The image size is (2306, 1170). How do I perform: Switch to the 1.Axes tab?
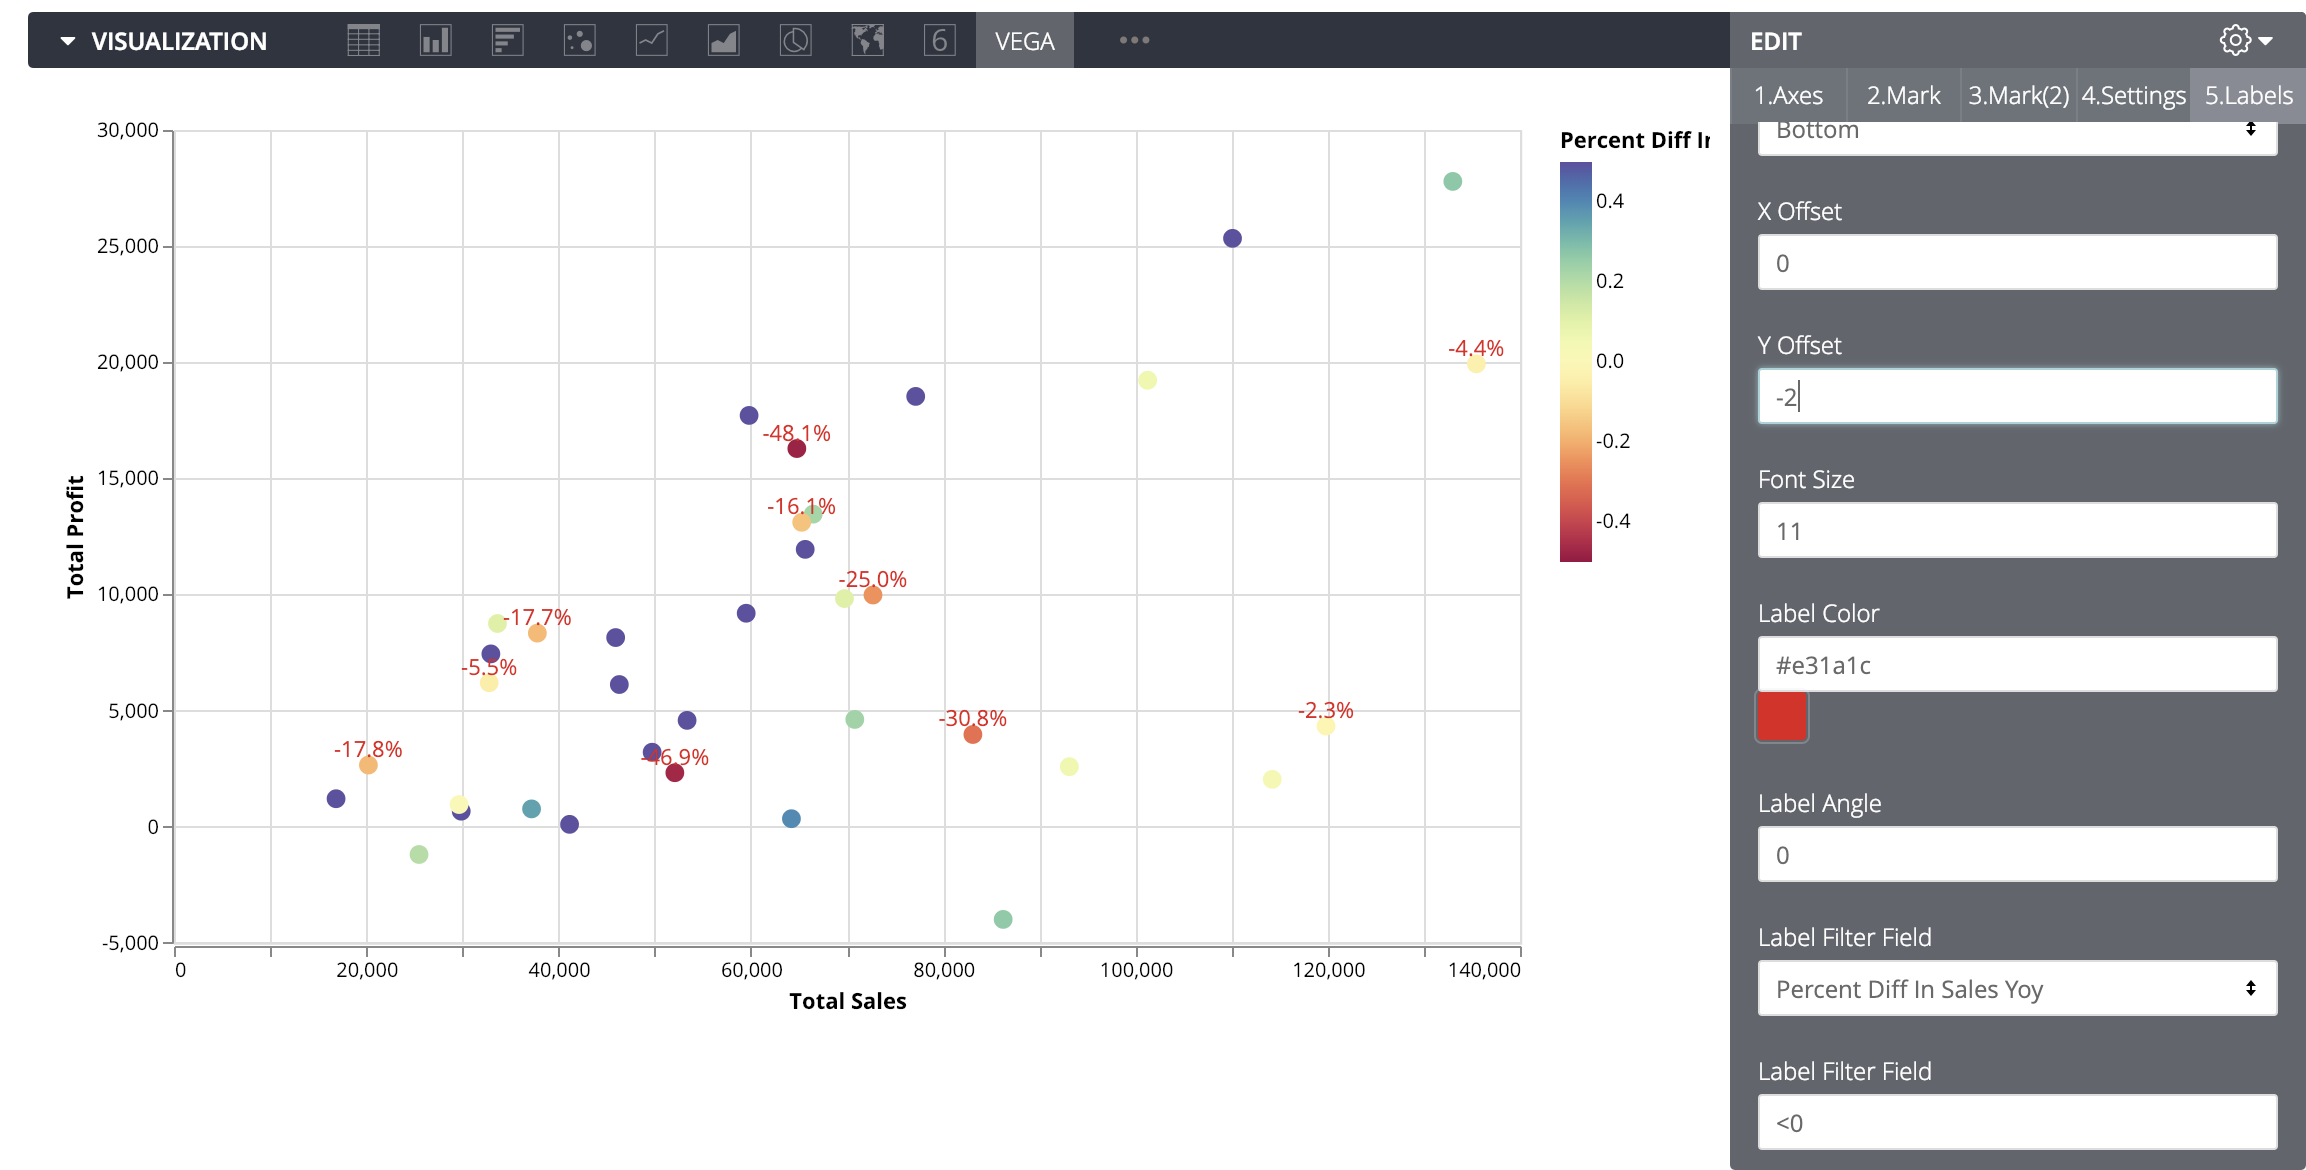1788,96
